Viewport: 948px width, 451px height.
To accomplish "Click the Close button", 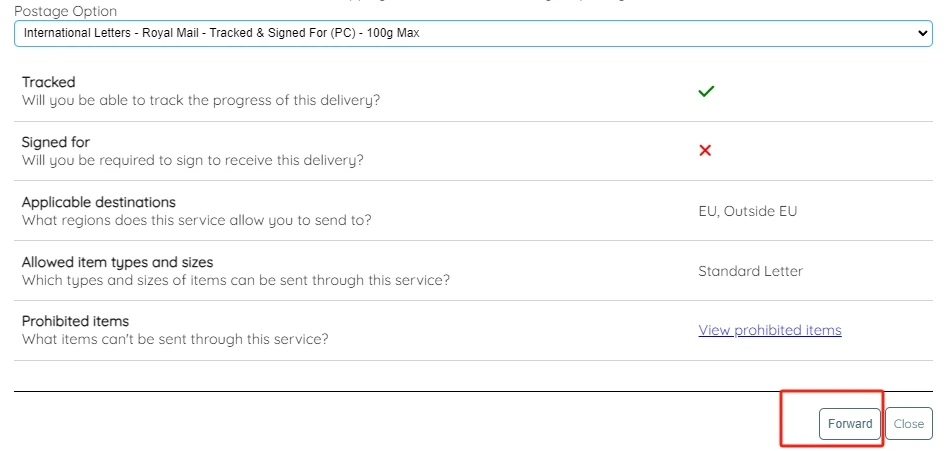I will pos(908,424).
